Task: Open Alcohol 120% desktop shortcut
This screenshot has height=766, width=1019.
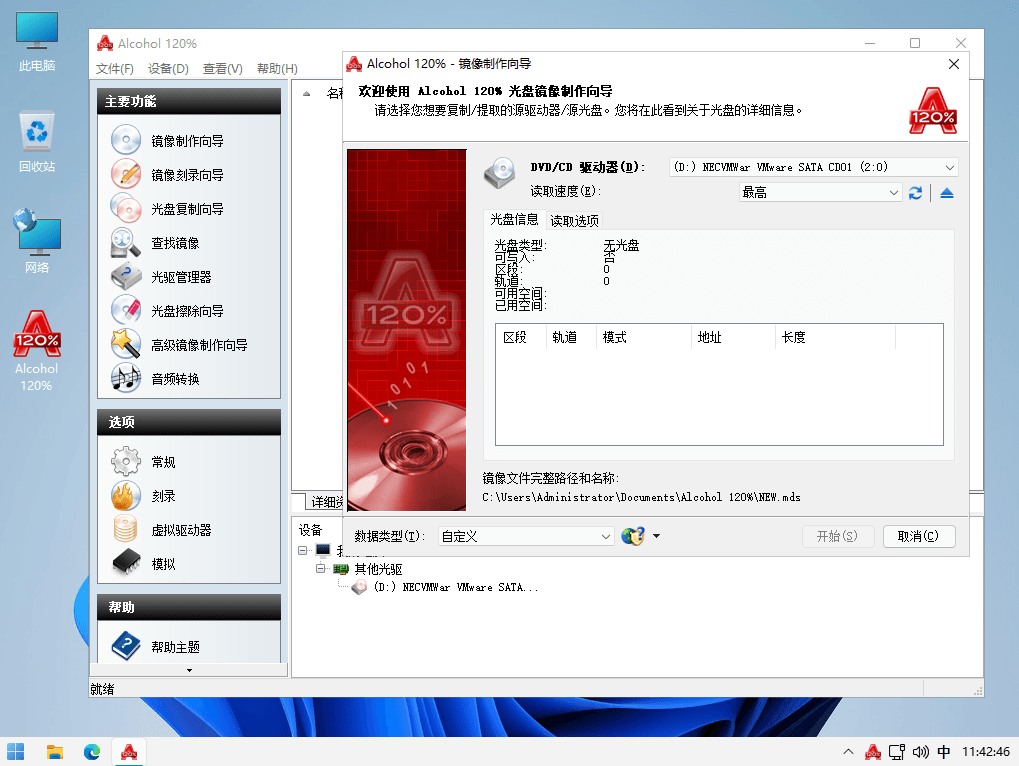Action: [36, 351]
